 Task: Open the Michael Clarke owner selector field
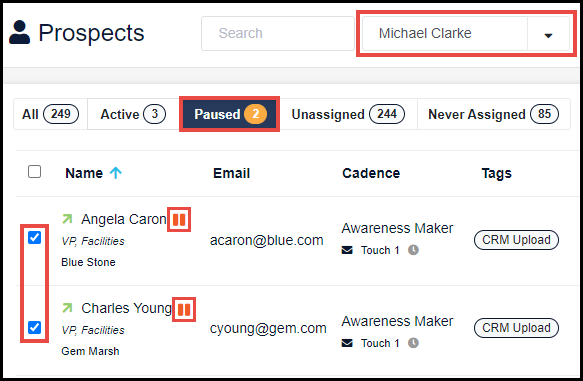tap(445, 33)
